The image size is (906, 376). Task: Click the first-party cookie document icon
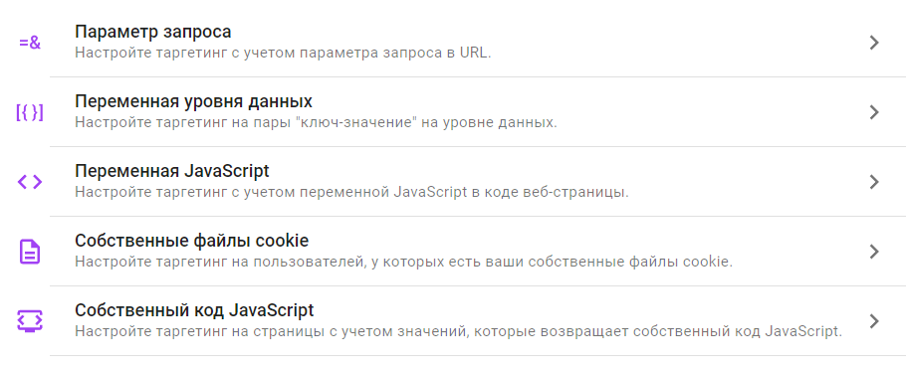click(29, 252)
